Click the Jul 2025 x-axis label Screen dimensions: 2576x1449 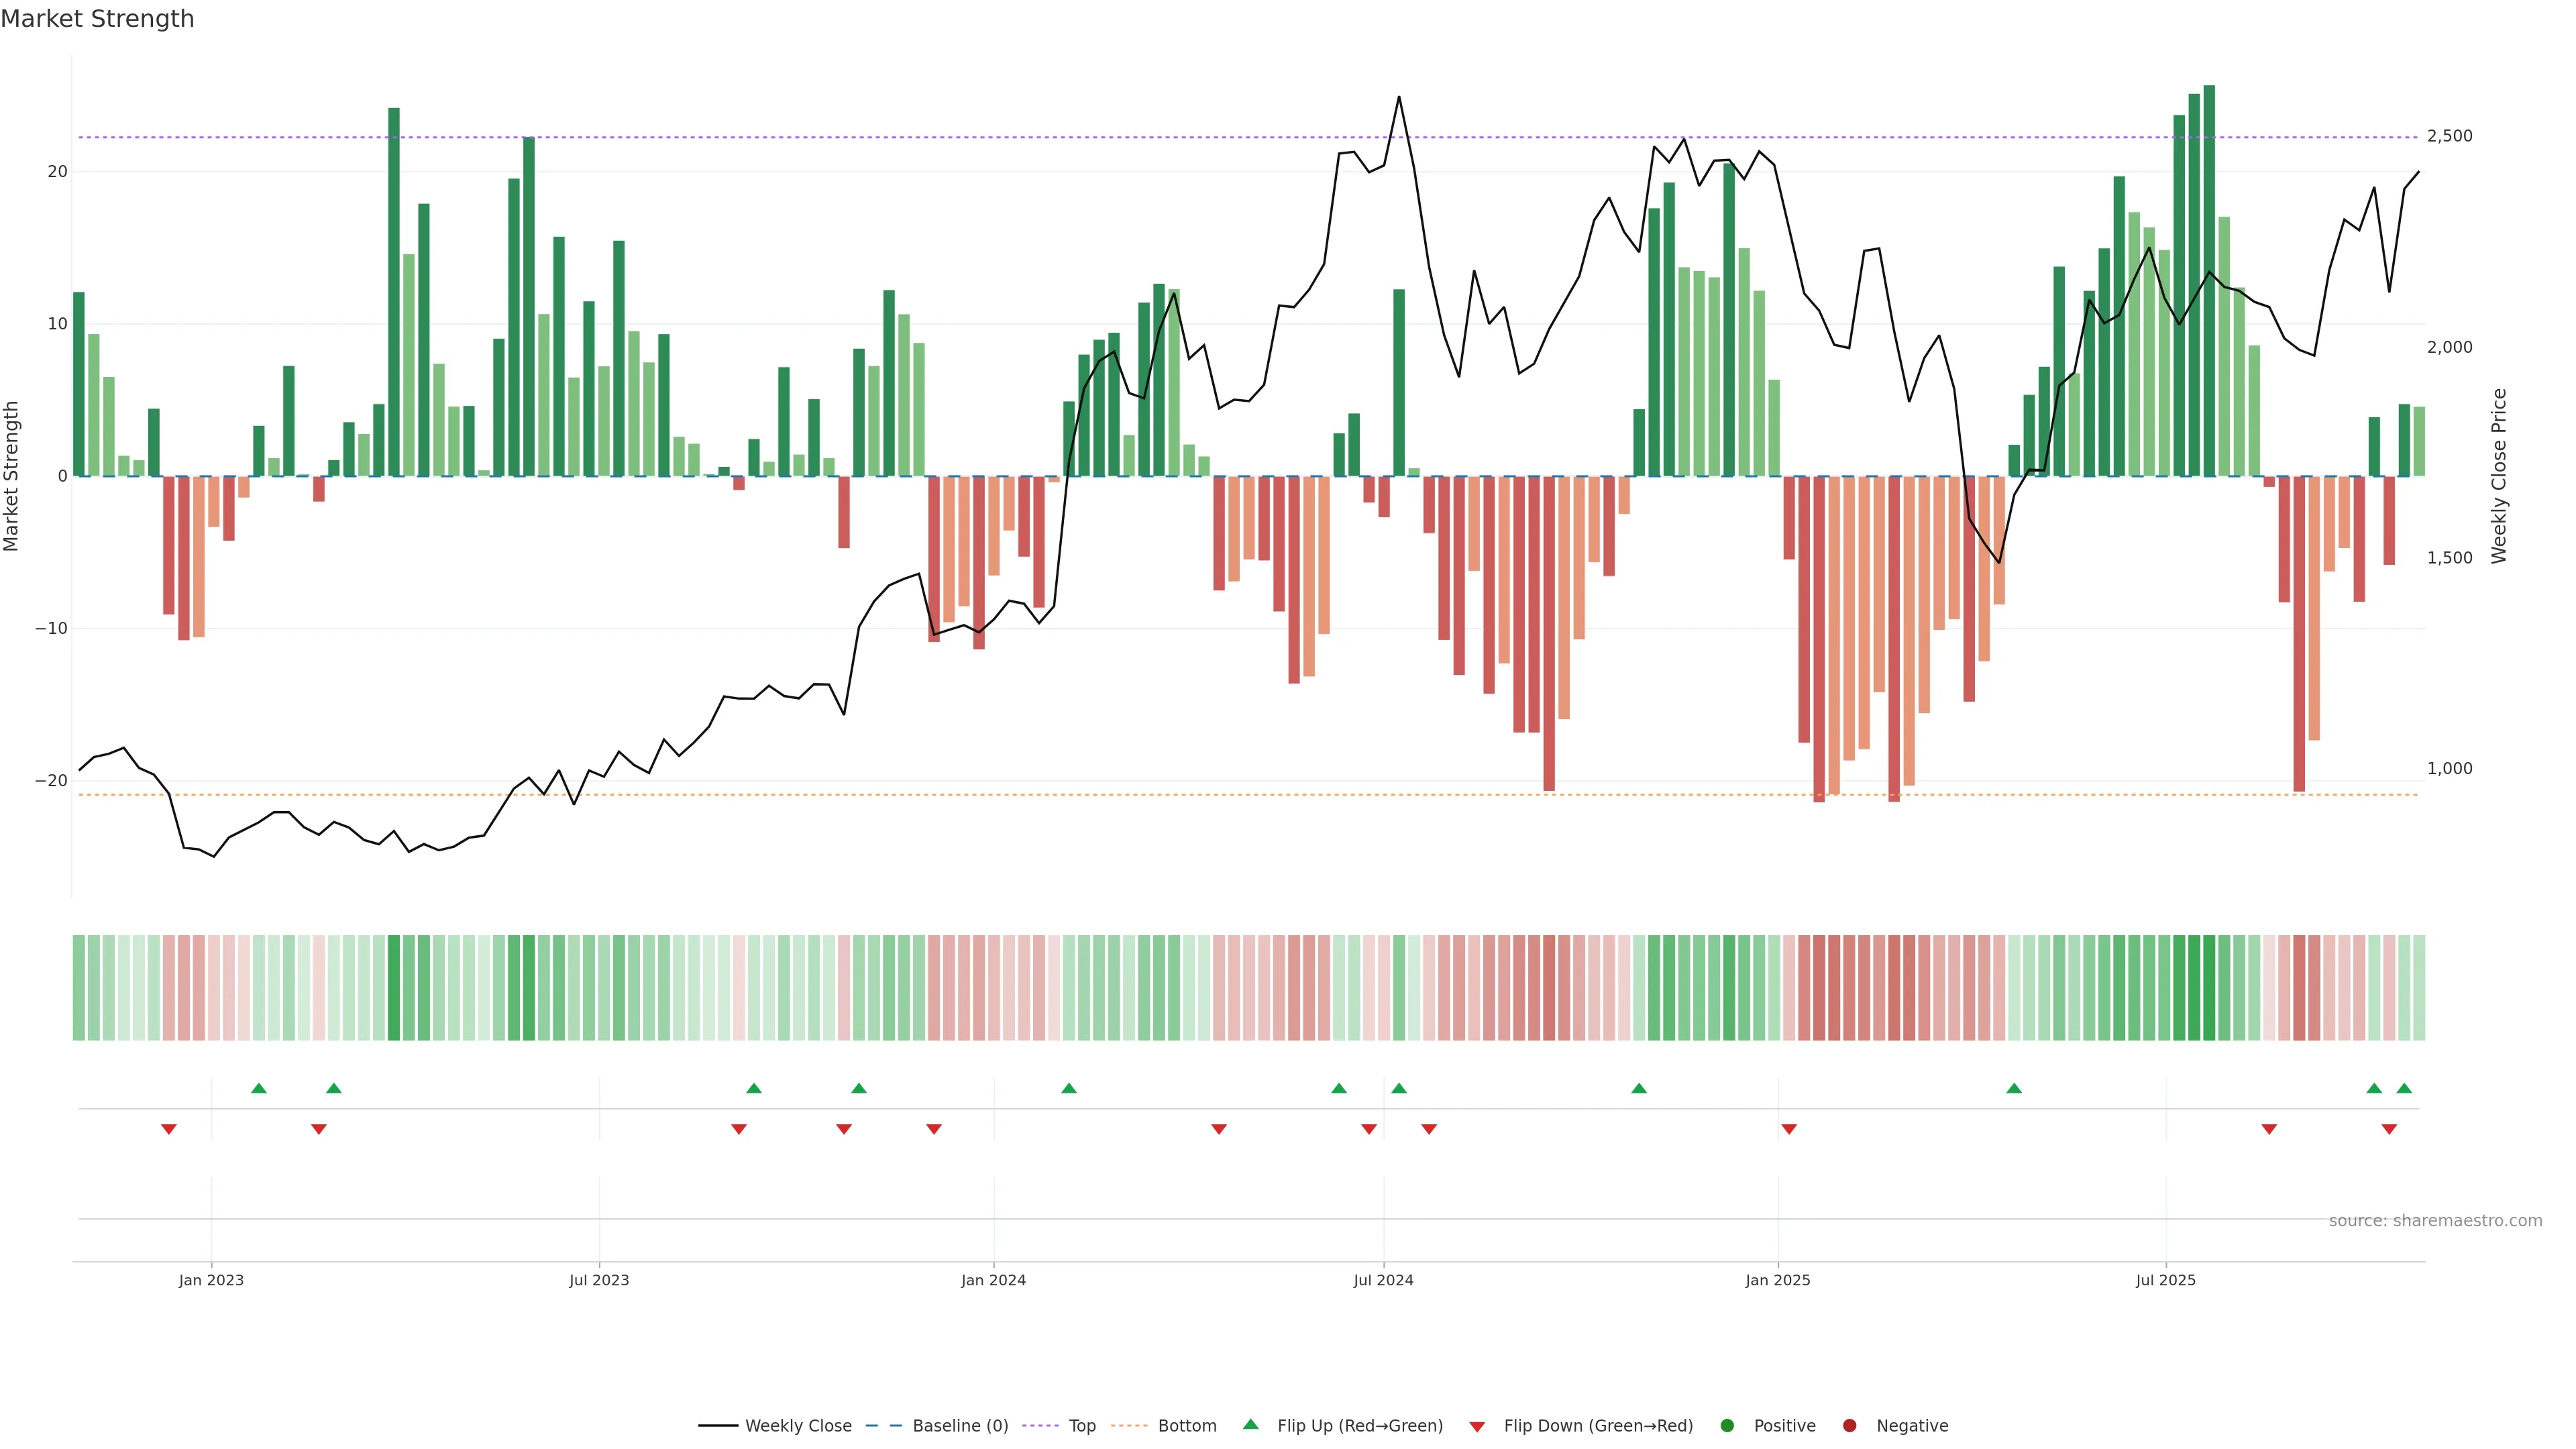2165,1280
